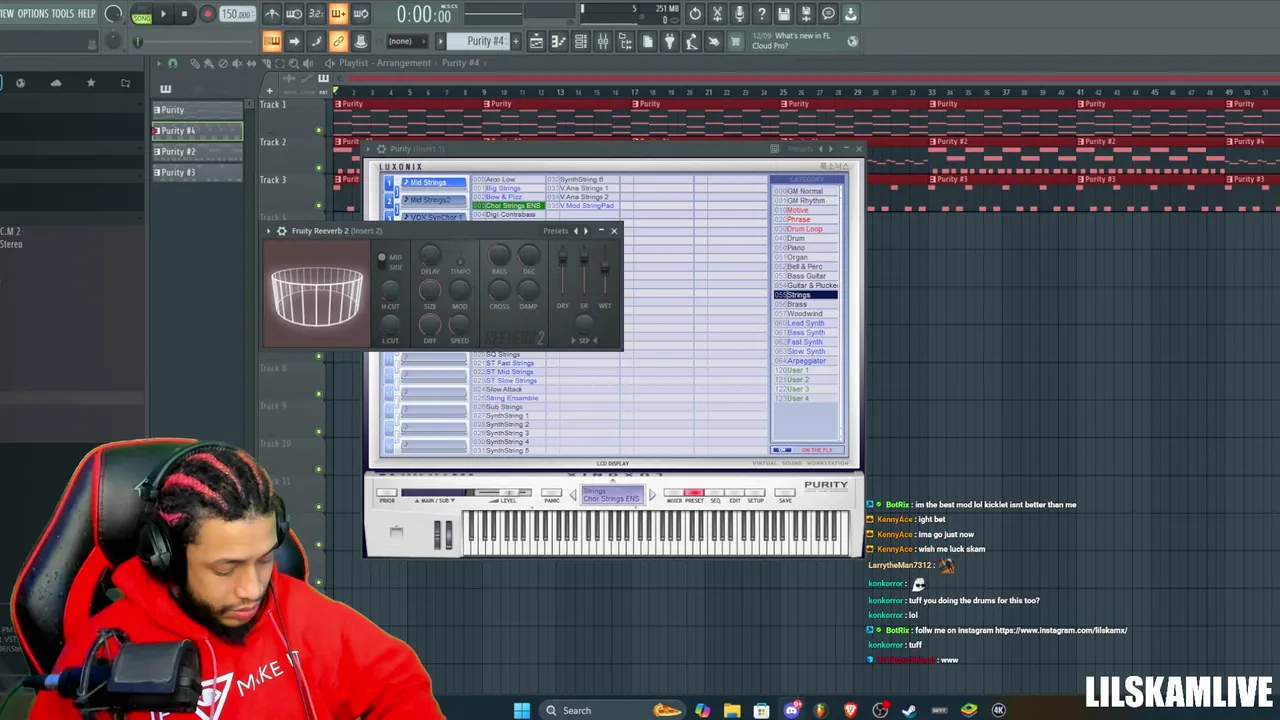Click the Purity SAVE button
The height and width of the screenshot is (720, 1280).
click(785, 494)
